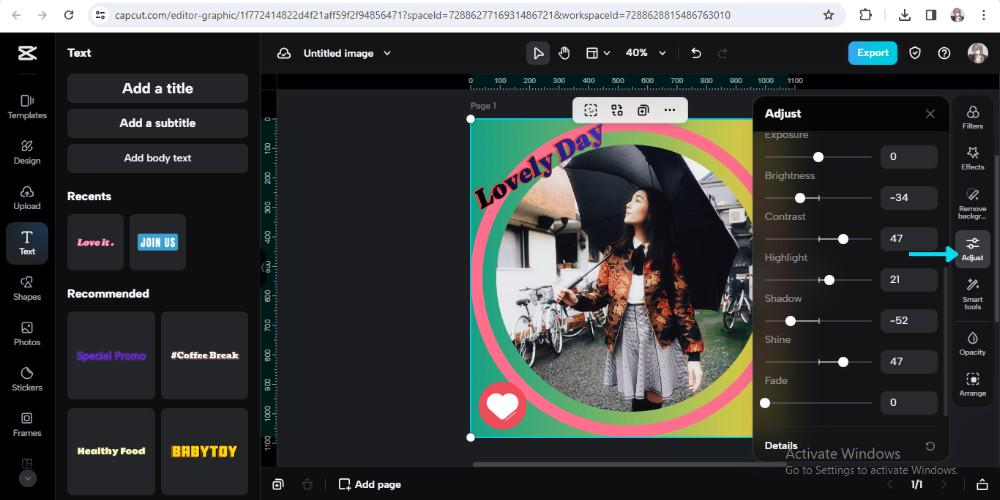Image resolution: width=1000 pixels, height=500 pixels.
Task: Click the Export button
Action: pos(872,53)
